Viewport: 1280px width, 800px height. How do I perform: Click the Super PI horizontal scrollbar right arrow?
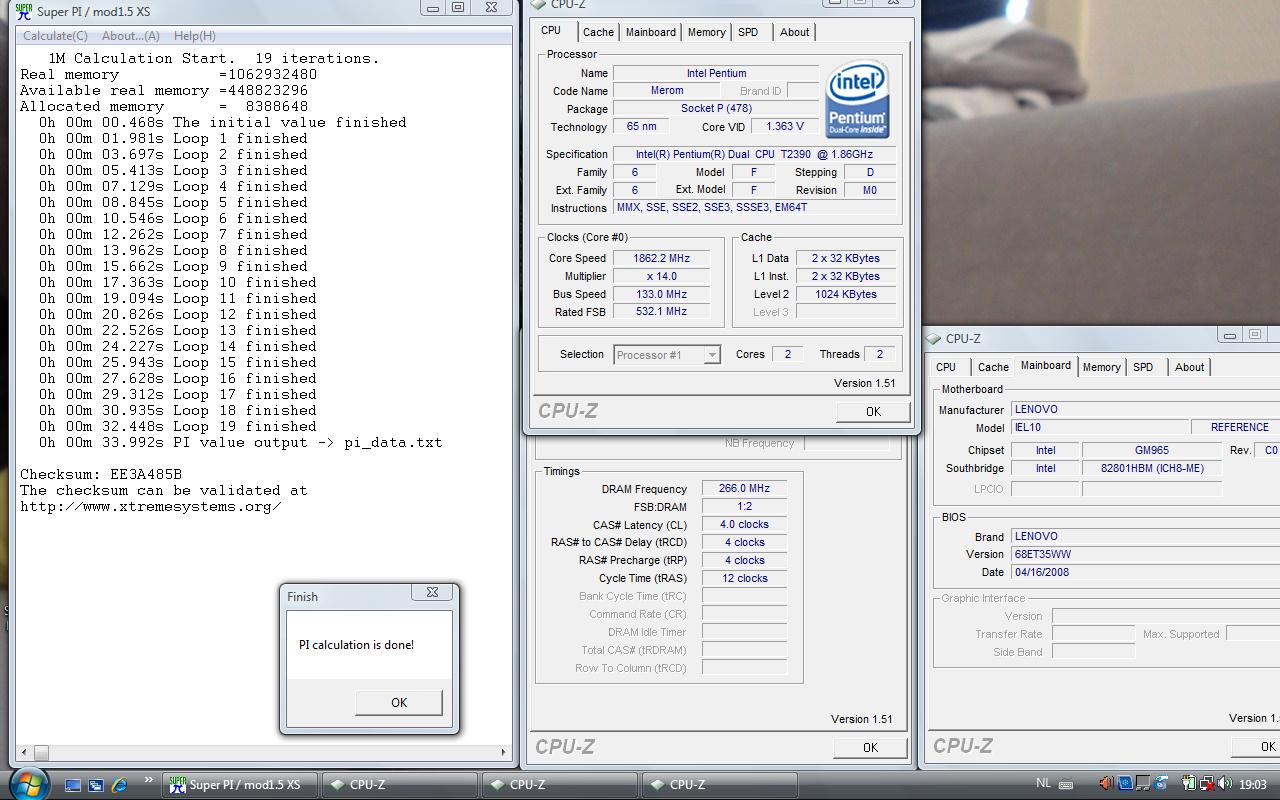(x=503, y=751)
